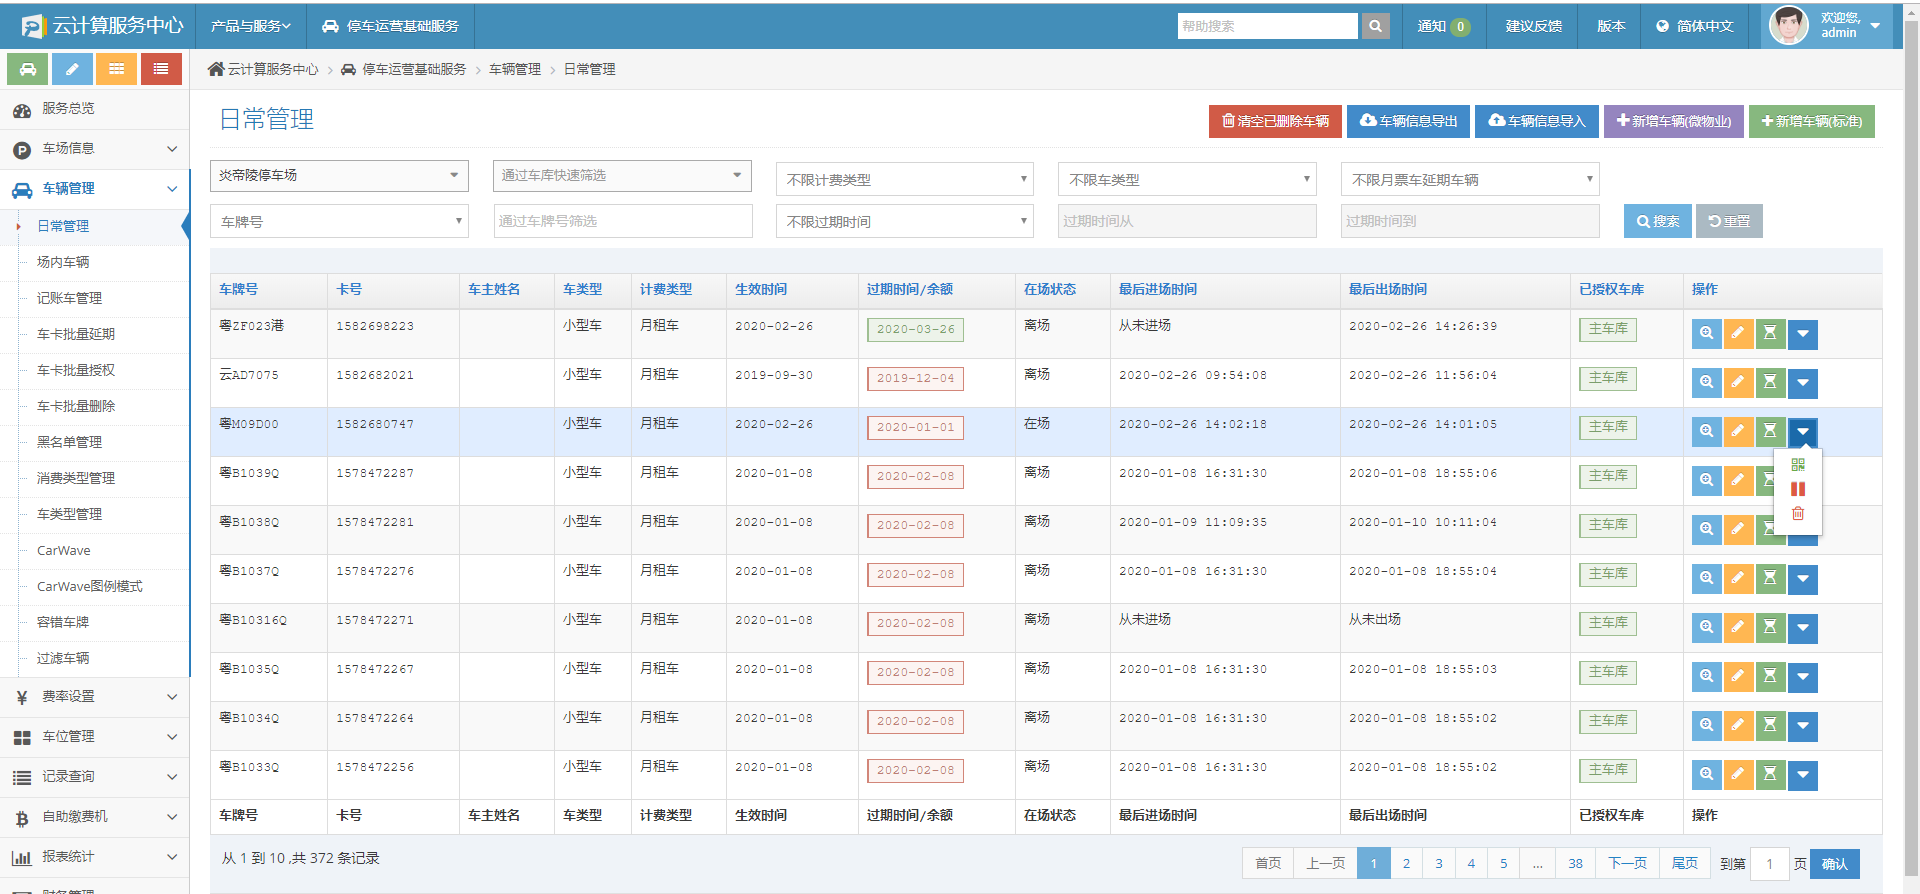
Task: Edit vehicle 云AD7075 with pencil icon
Action: (1738, 382)
